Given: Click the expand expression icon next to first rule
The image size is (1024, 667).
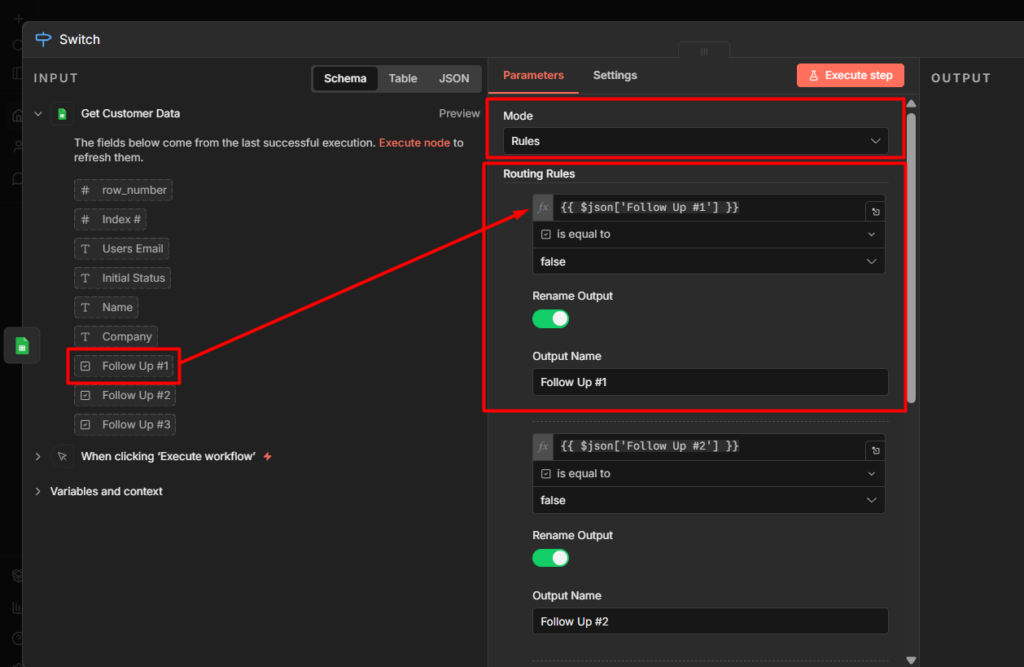Looking at the screenshot, I should pos(875,209).
